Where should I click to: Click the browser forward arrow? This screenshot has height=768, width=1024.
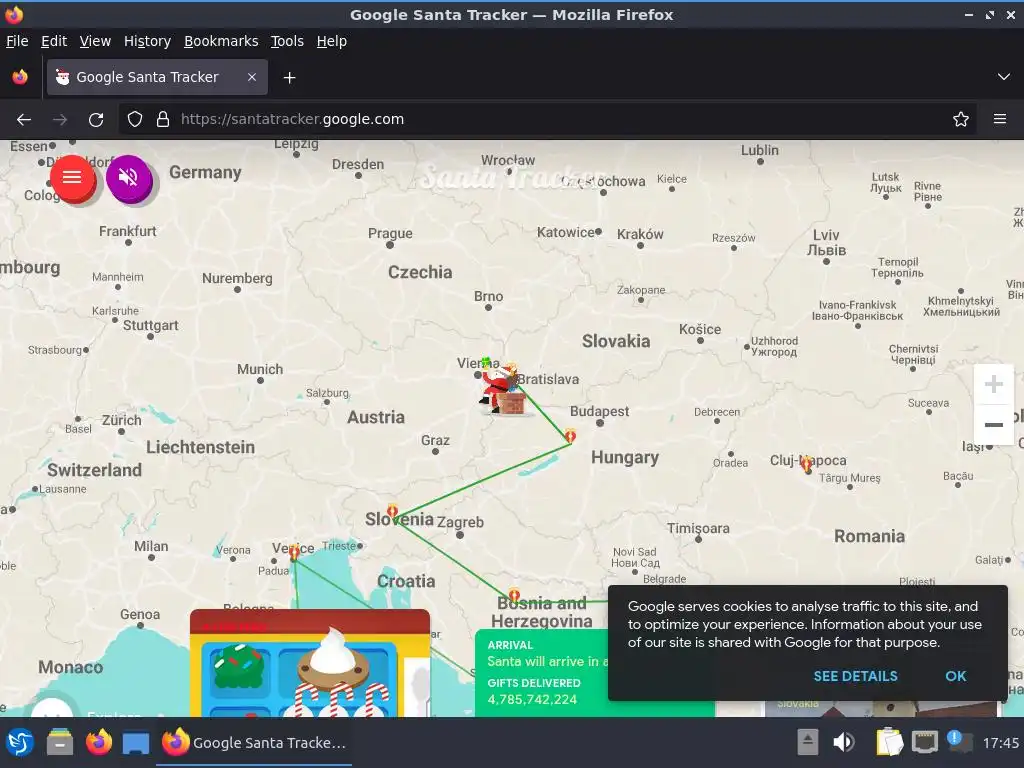(x=60, y=120)
